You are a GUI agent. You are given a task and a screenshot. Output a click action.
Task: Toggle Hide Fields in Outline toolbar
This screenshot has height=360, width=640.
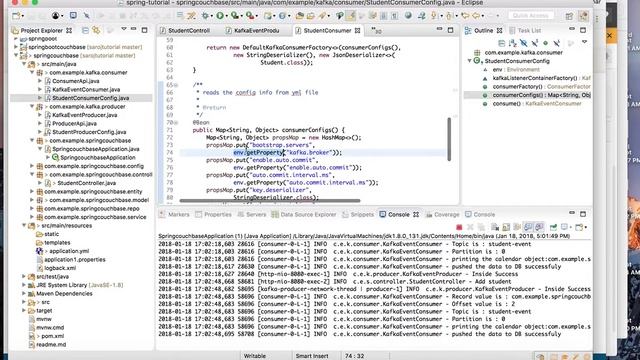click(524, 43)
